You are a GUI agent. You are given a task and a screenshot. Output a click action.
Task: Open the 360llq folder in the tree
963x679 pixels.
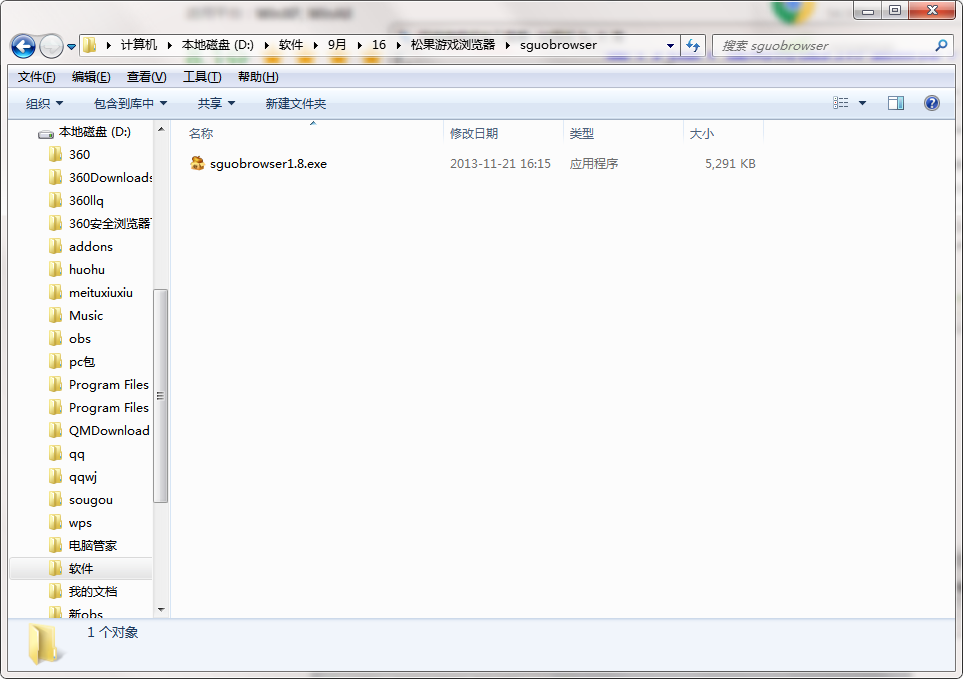click(86, 201)
